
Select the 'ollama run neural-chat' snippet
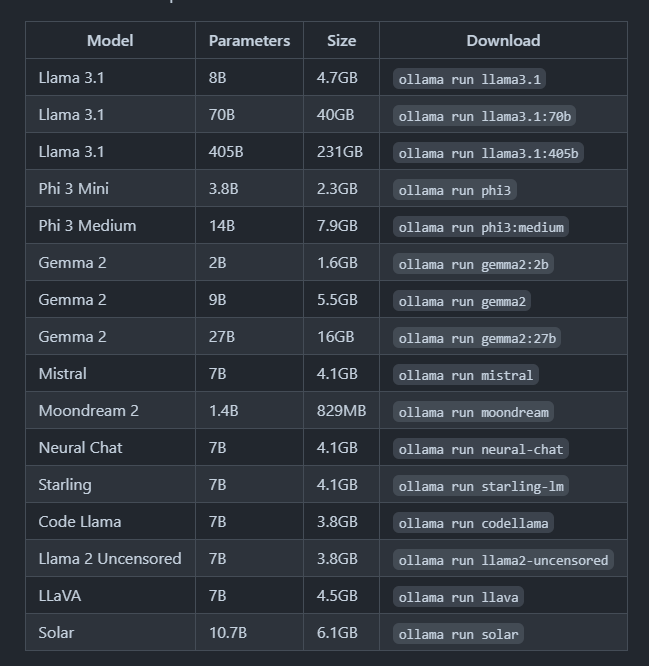[x=481, y=449]
